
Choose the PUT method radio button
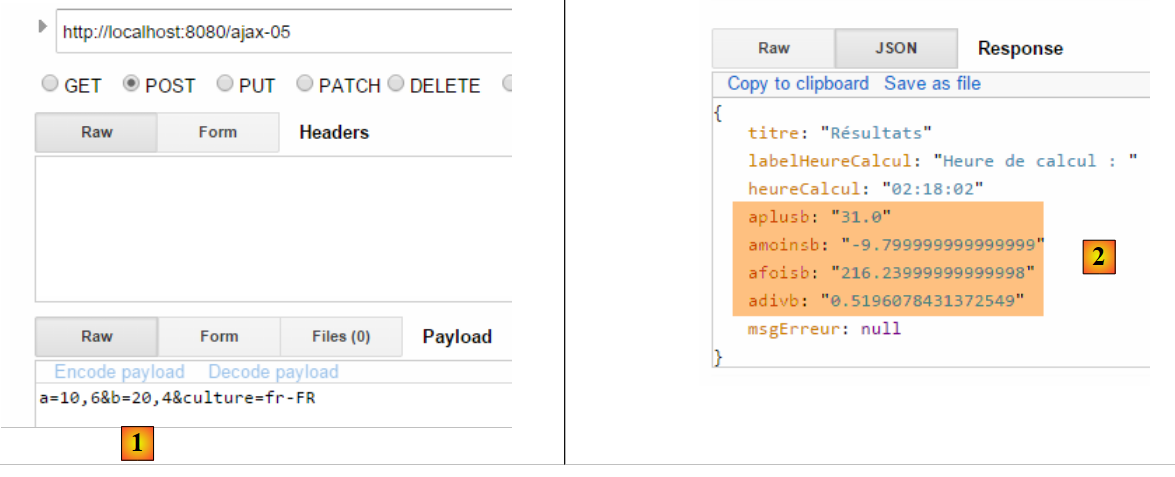pyautogui.click(x=225, y=84)
